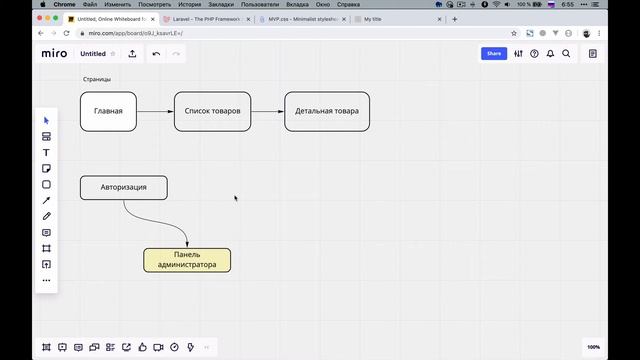The width and height of the screenshot is (640, 360).
Task: Open a new browser tab
Action: click(454, 19)
